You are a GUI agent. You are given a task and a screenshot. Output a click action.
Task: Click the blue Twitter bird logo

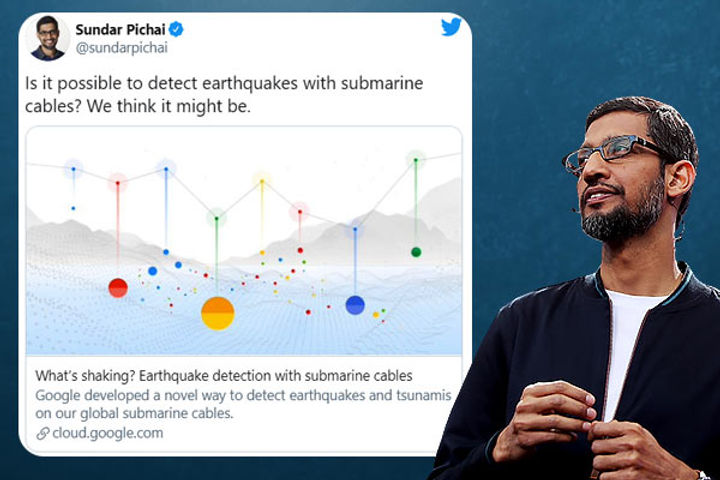click(x=451, y=27)
